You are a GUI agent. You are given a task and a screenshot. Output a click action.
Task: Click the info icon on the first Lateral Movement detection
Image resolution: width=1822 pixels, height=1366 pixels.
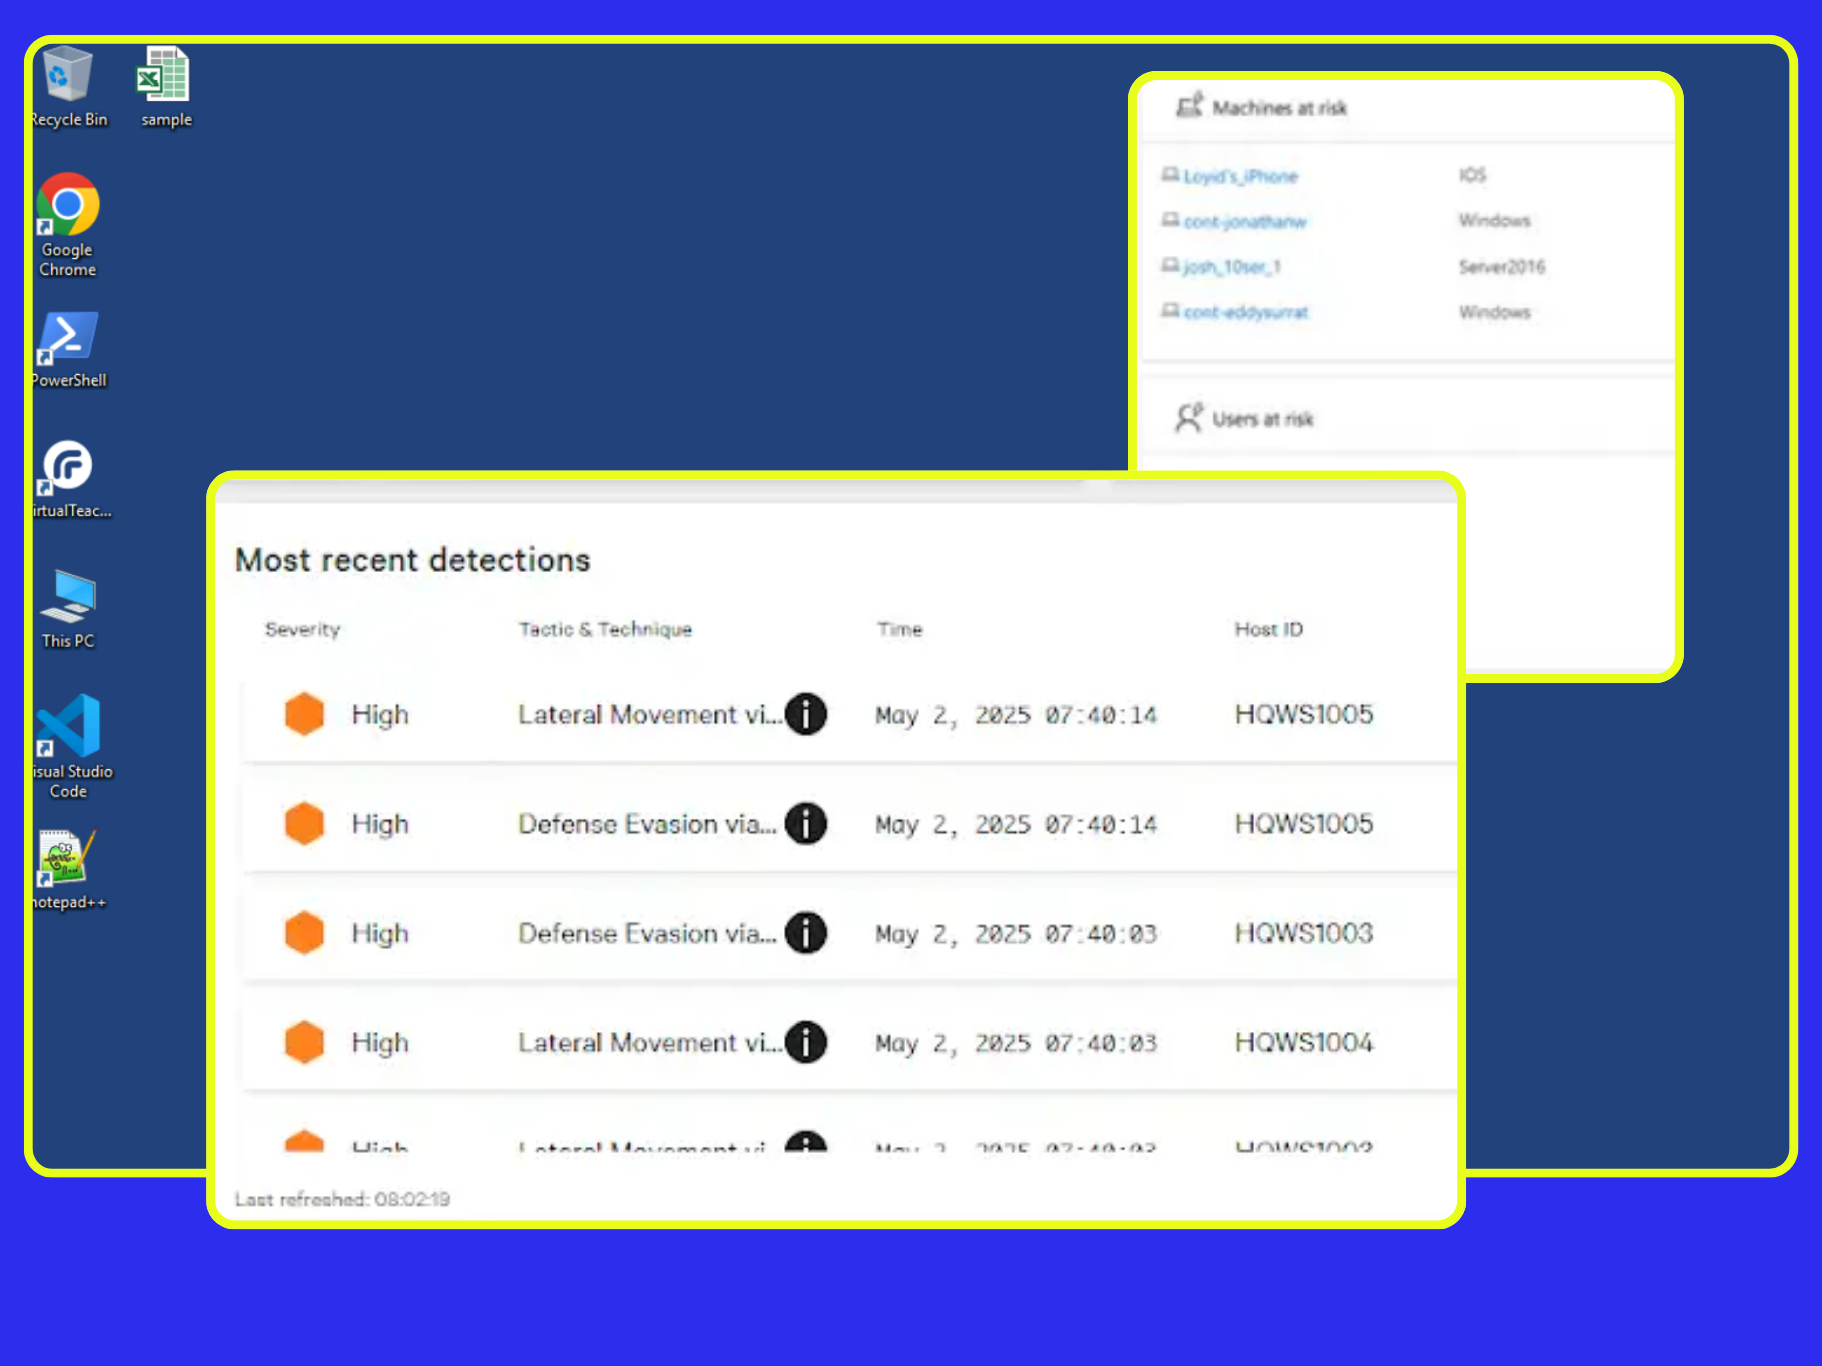806,713
